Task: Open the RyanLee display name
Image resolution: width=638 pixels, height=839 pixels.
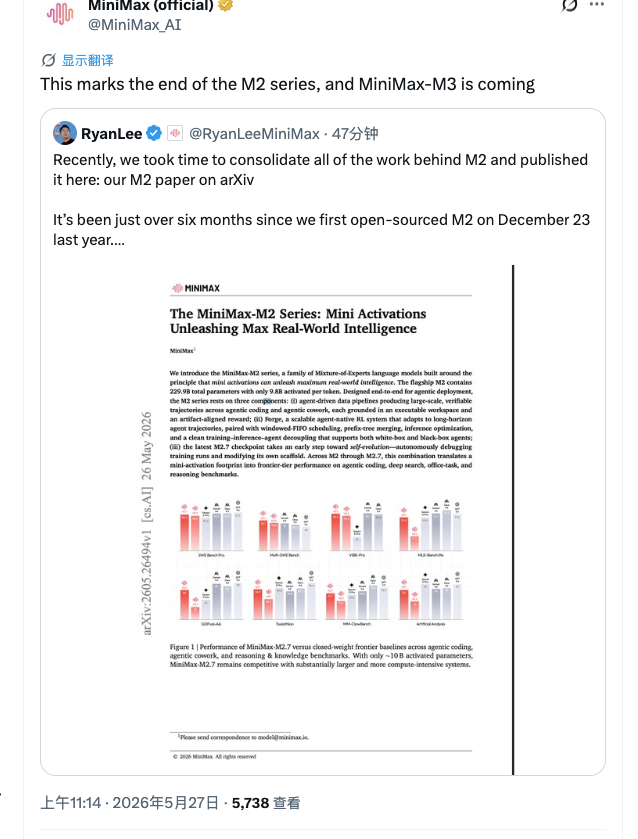Action: tap(111, 133)
